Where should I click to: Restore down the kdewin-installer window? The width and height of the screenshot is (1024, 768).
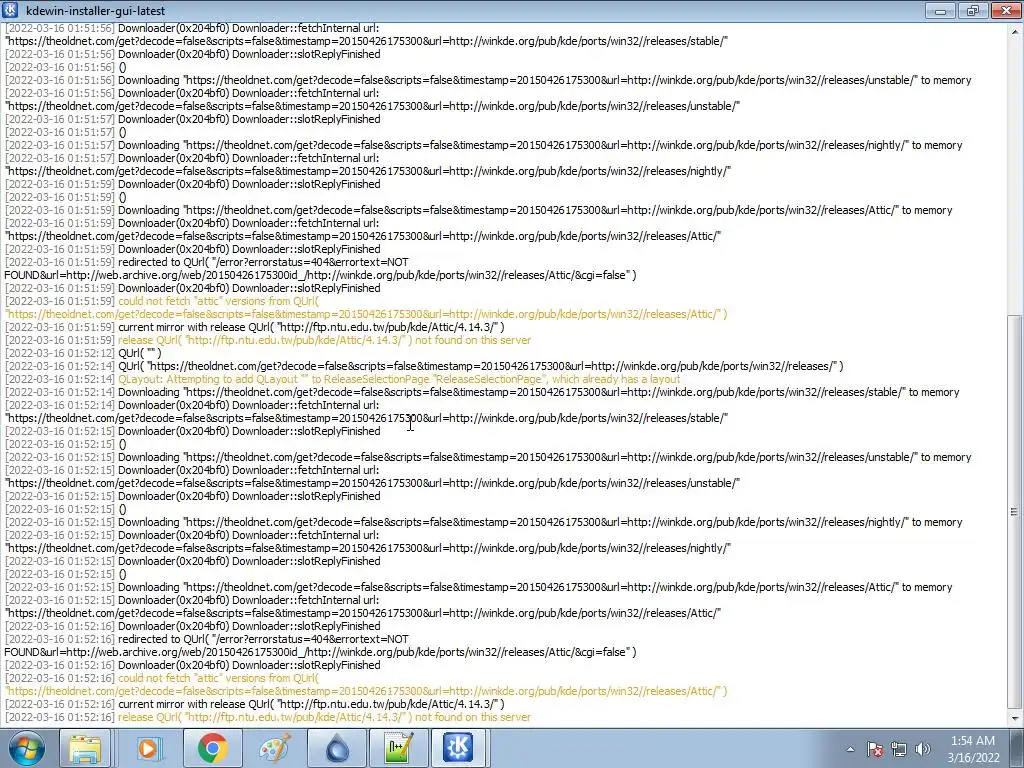pyautogui.click(x=973, y=10)
